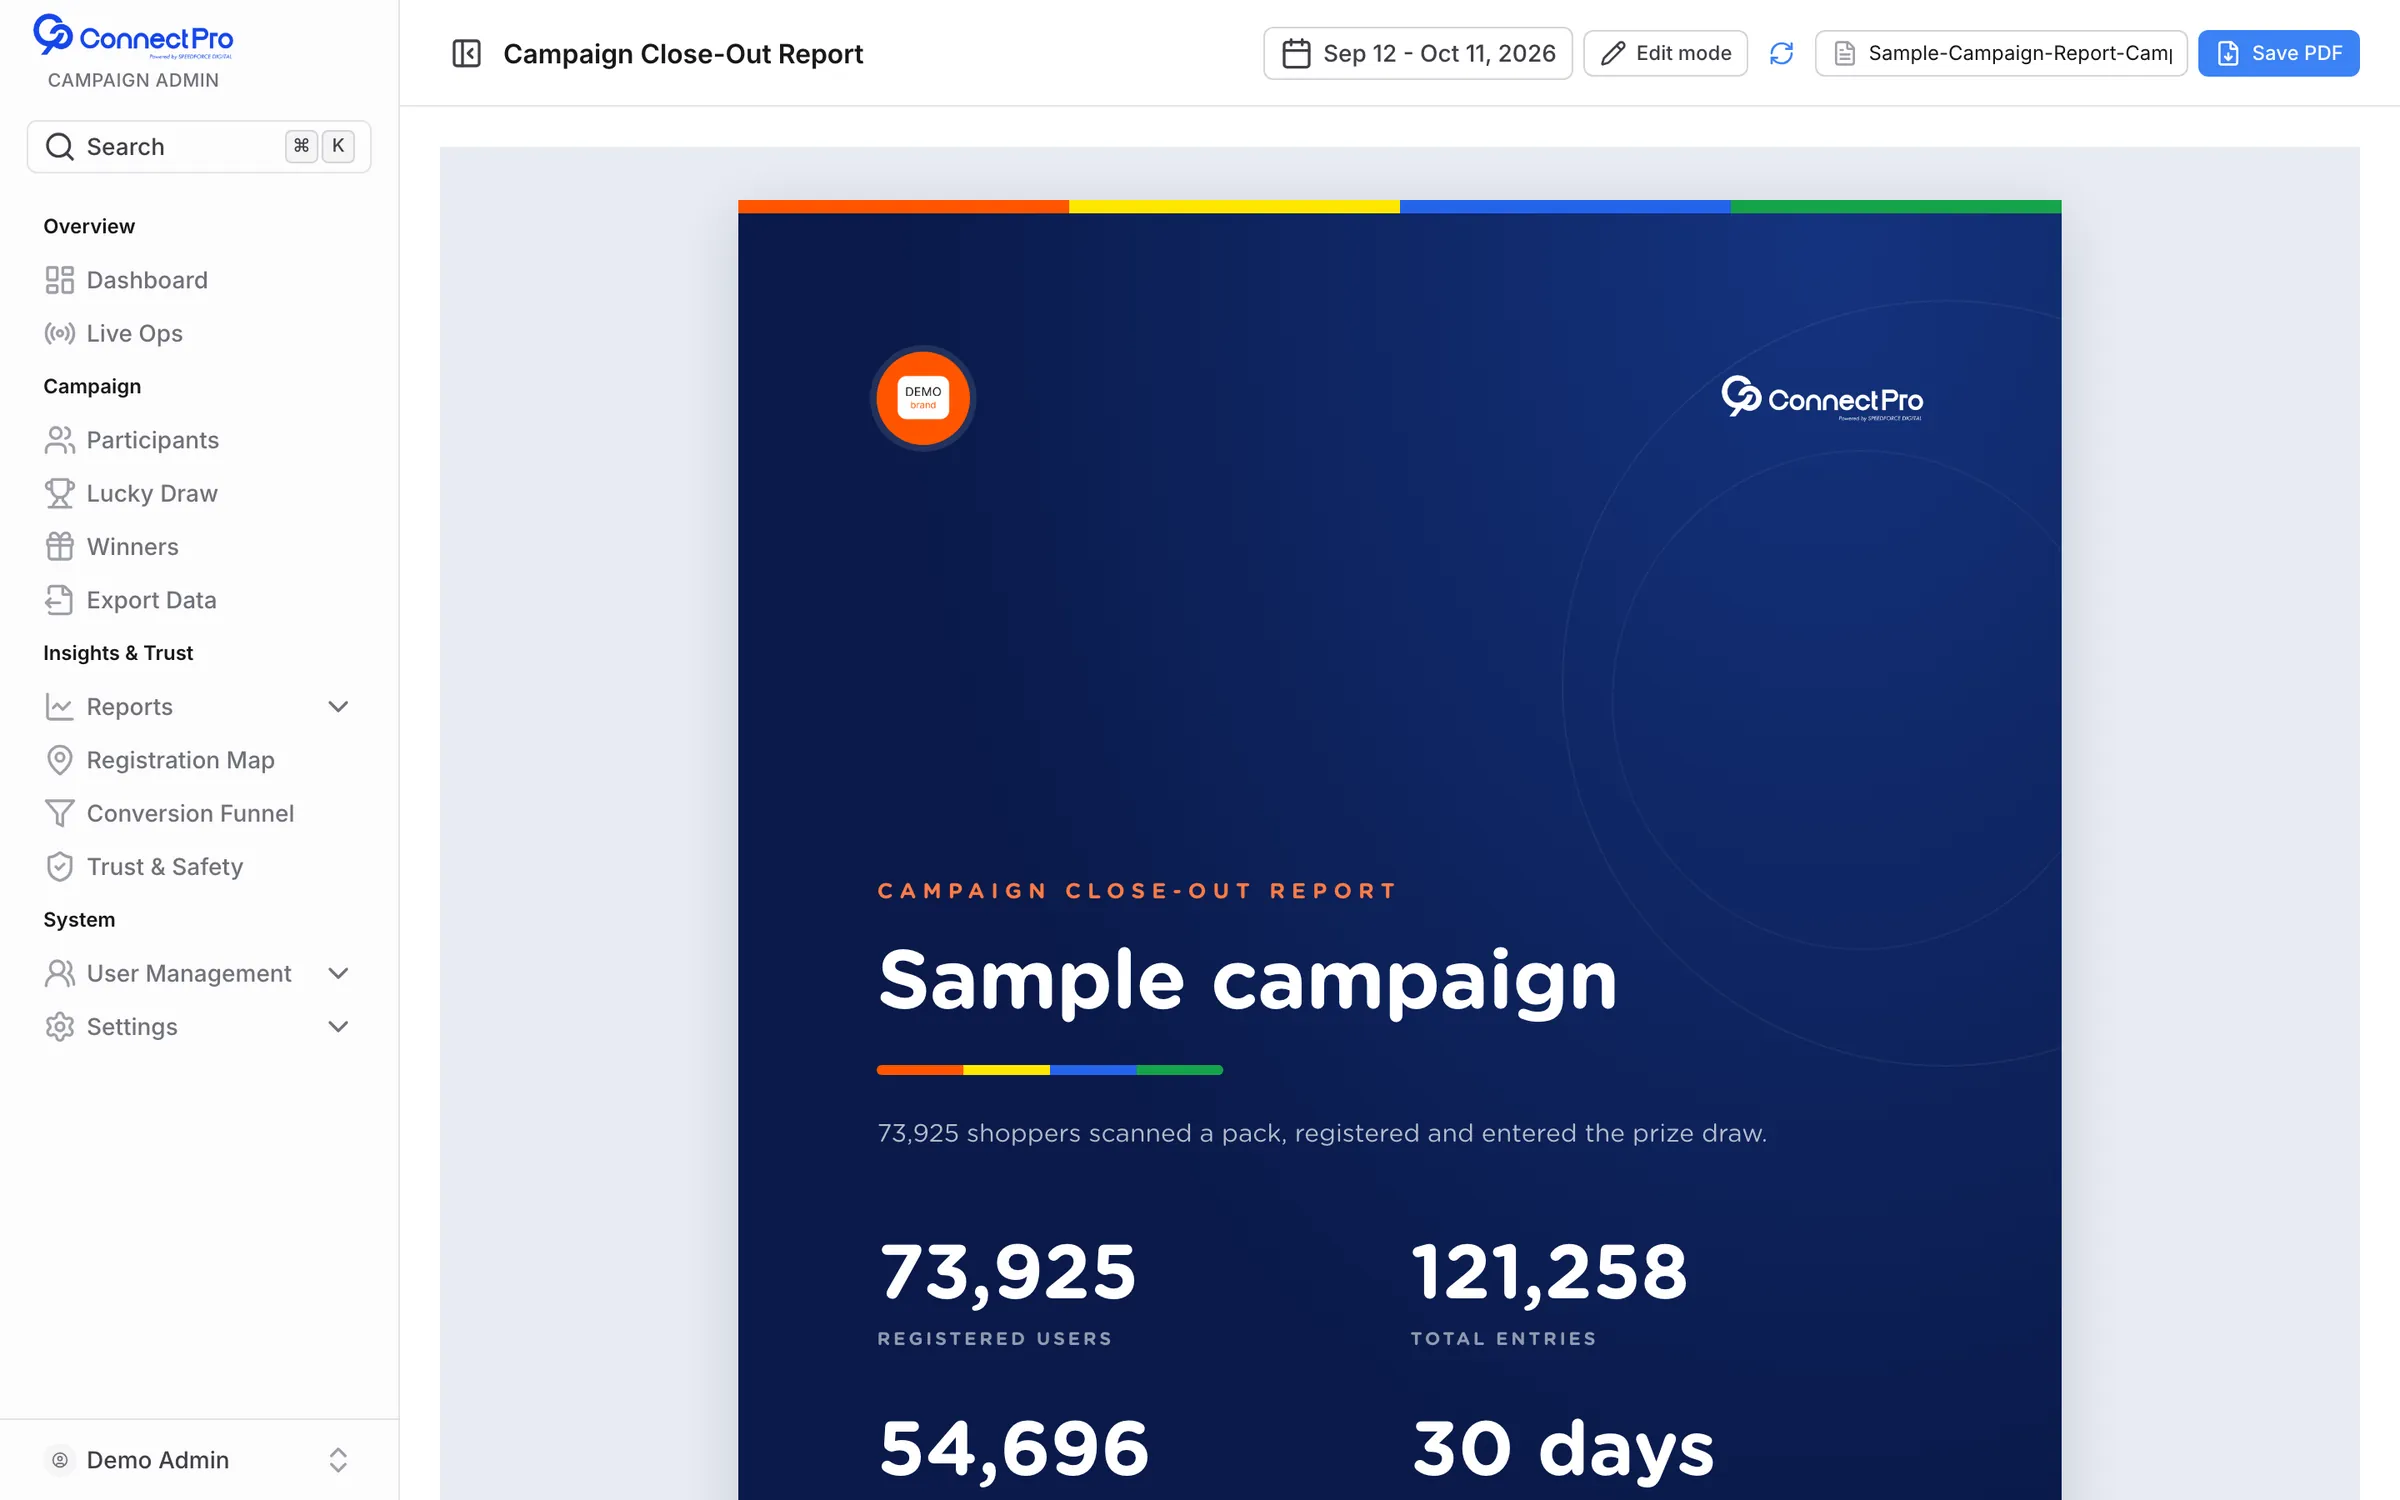Click the Search field in sidebar
2400x1500 pixels.
[x=199, y=146]
